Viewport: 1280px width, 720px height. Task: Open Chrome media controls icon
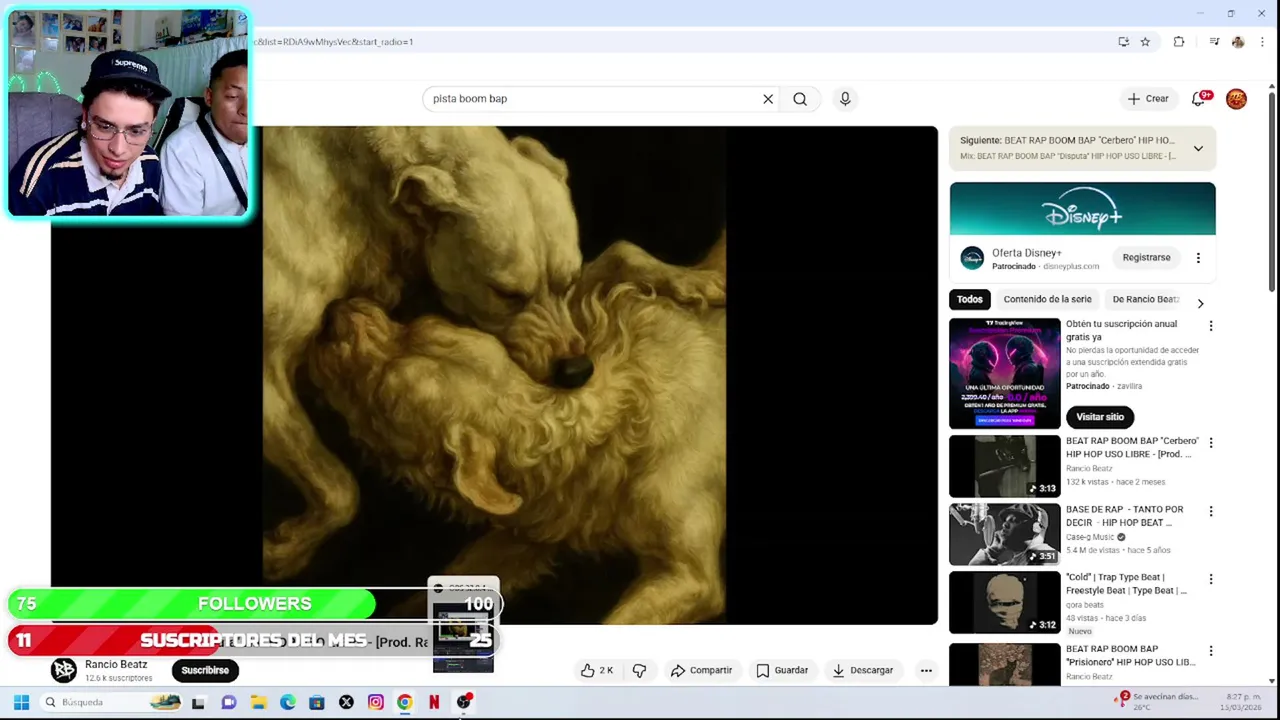click(x=1214, y=42)
